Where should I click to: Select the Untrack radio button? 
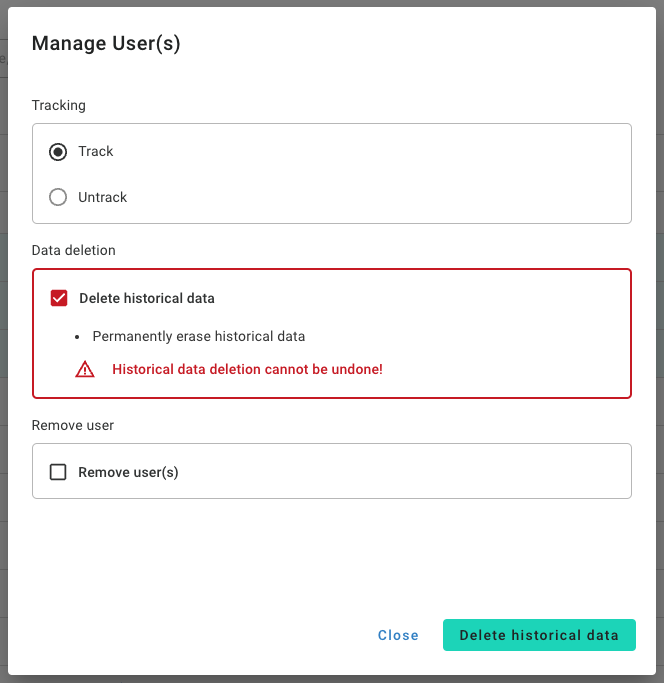[58, 197]
